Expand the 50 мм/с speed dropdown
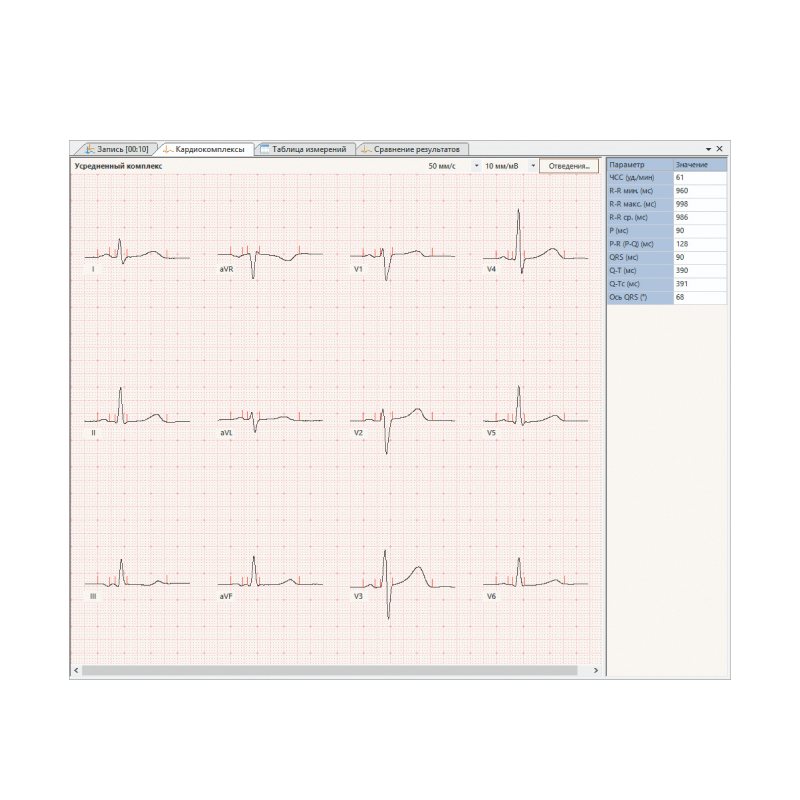Screen dimensions: 800x800 (x=476, y=166)
